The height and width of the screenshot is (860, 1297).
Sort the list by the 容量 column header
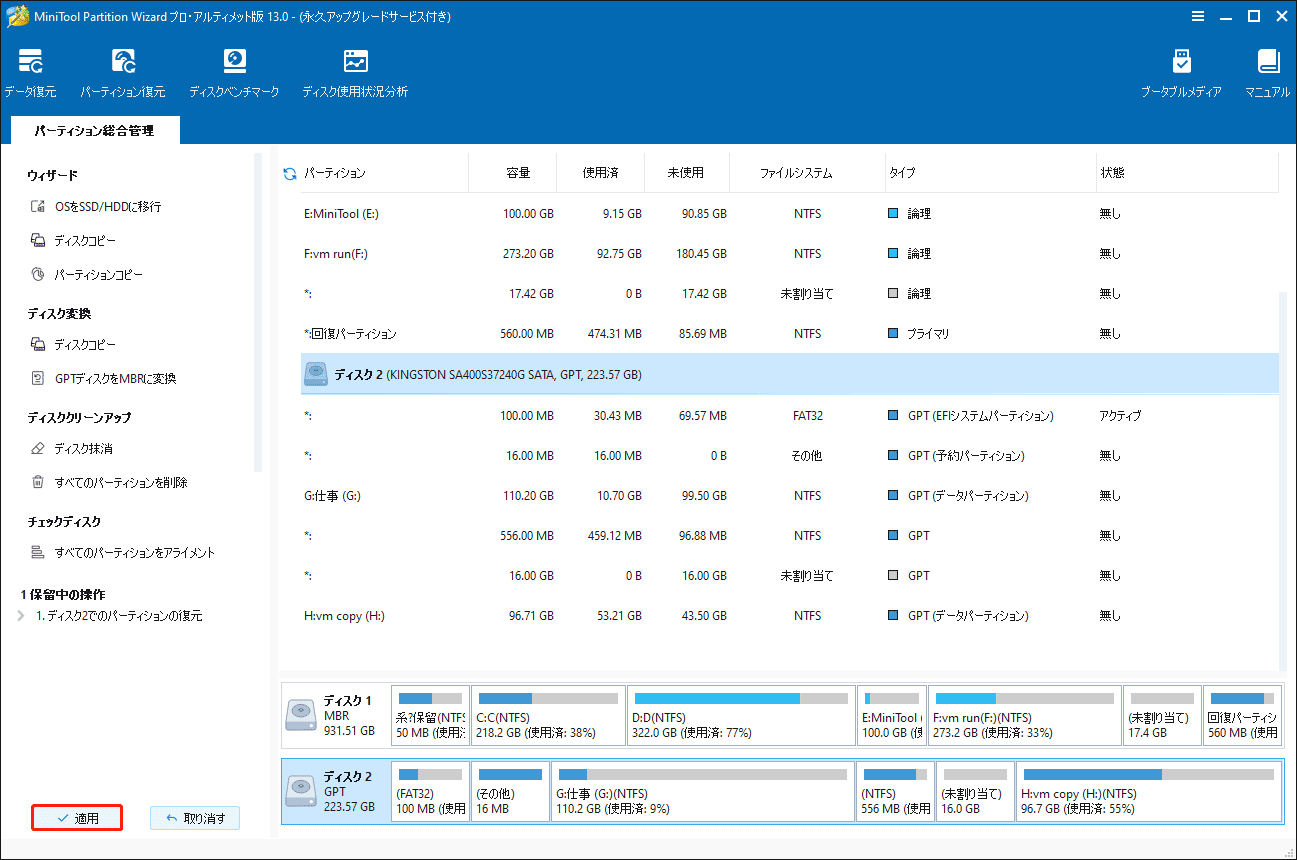click(517, 173)
